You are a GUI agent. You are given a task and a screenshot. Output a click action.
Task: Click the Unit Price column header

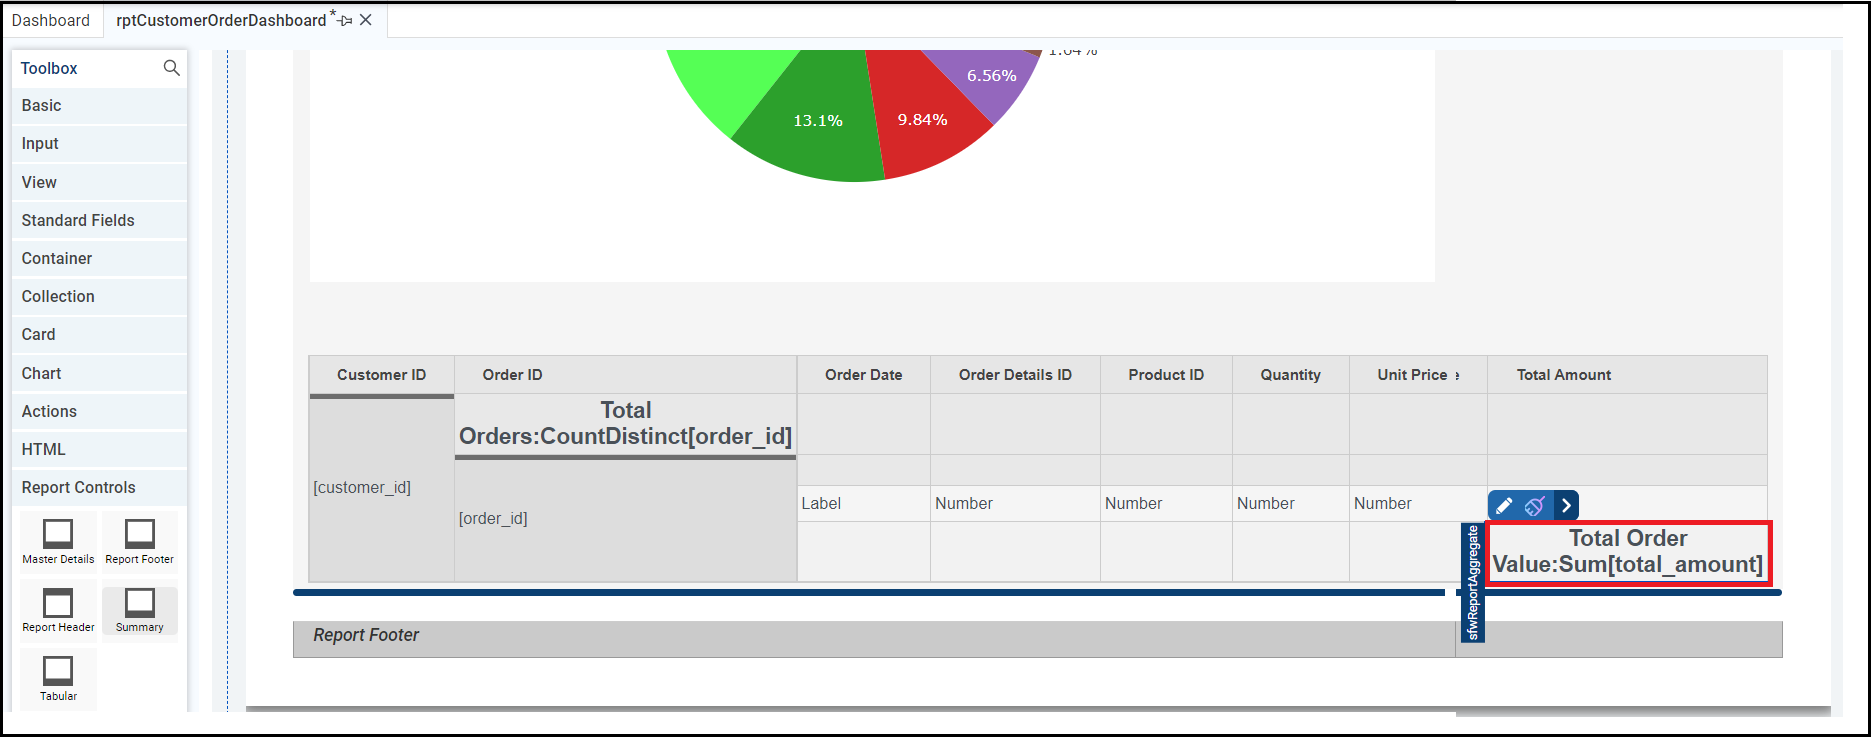pyautogui.click(x=1418, y=375)
